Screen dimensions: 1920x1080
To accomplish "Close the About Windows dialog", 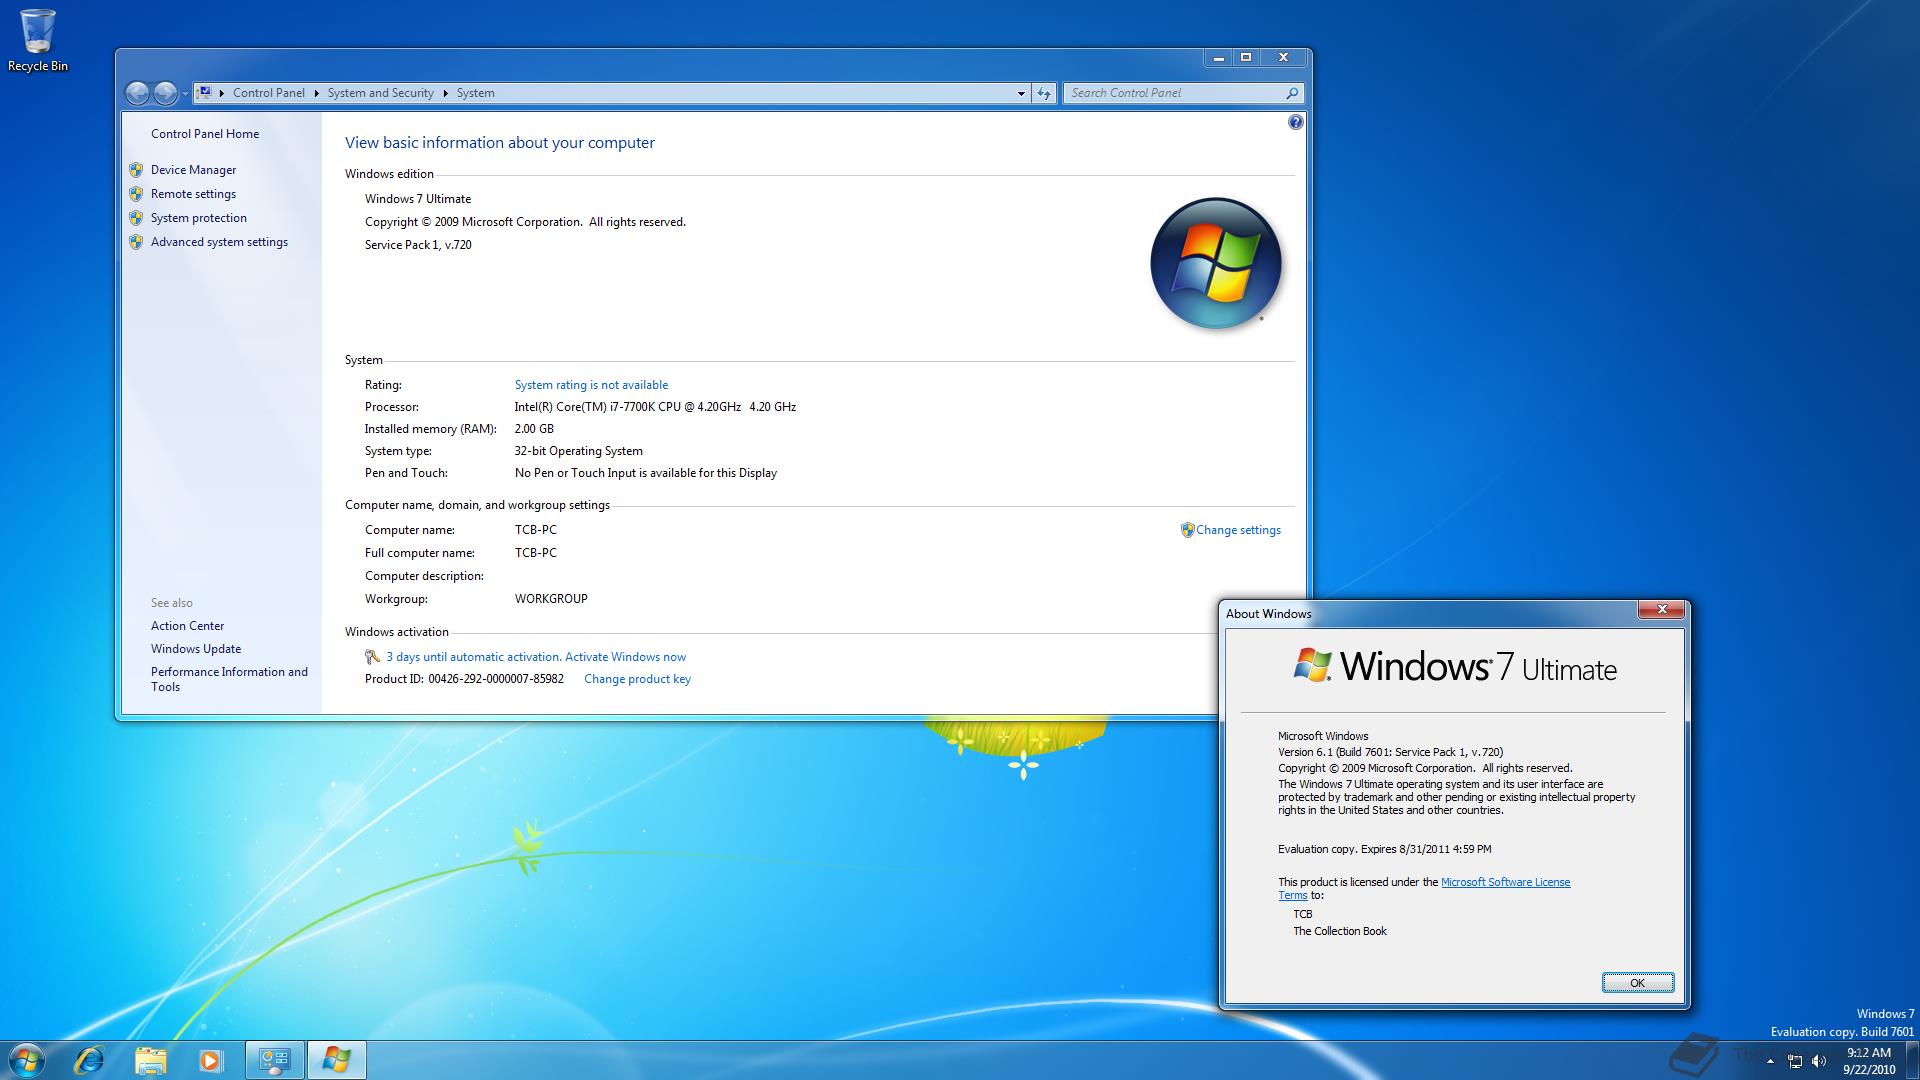I will [x=1661, y=610].
